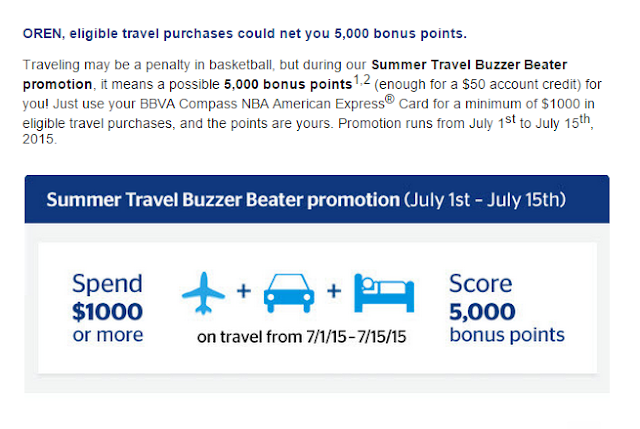Click the OREN eligible travel purchases headline
This screenshot has width=640, height=429.
[244, 33]
